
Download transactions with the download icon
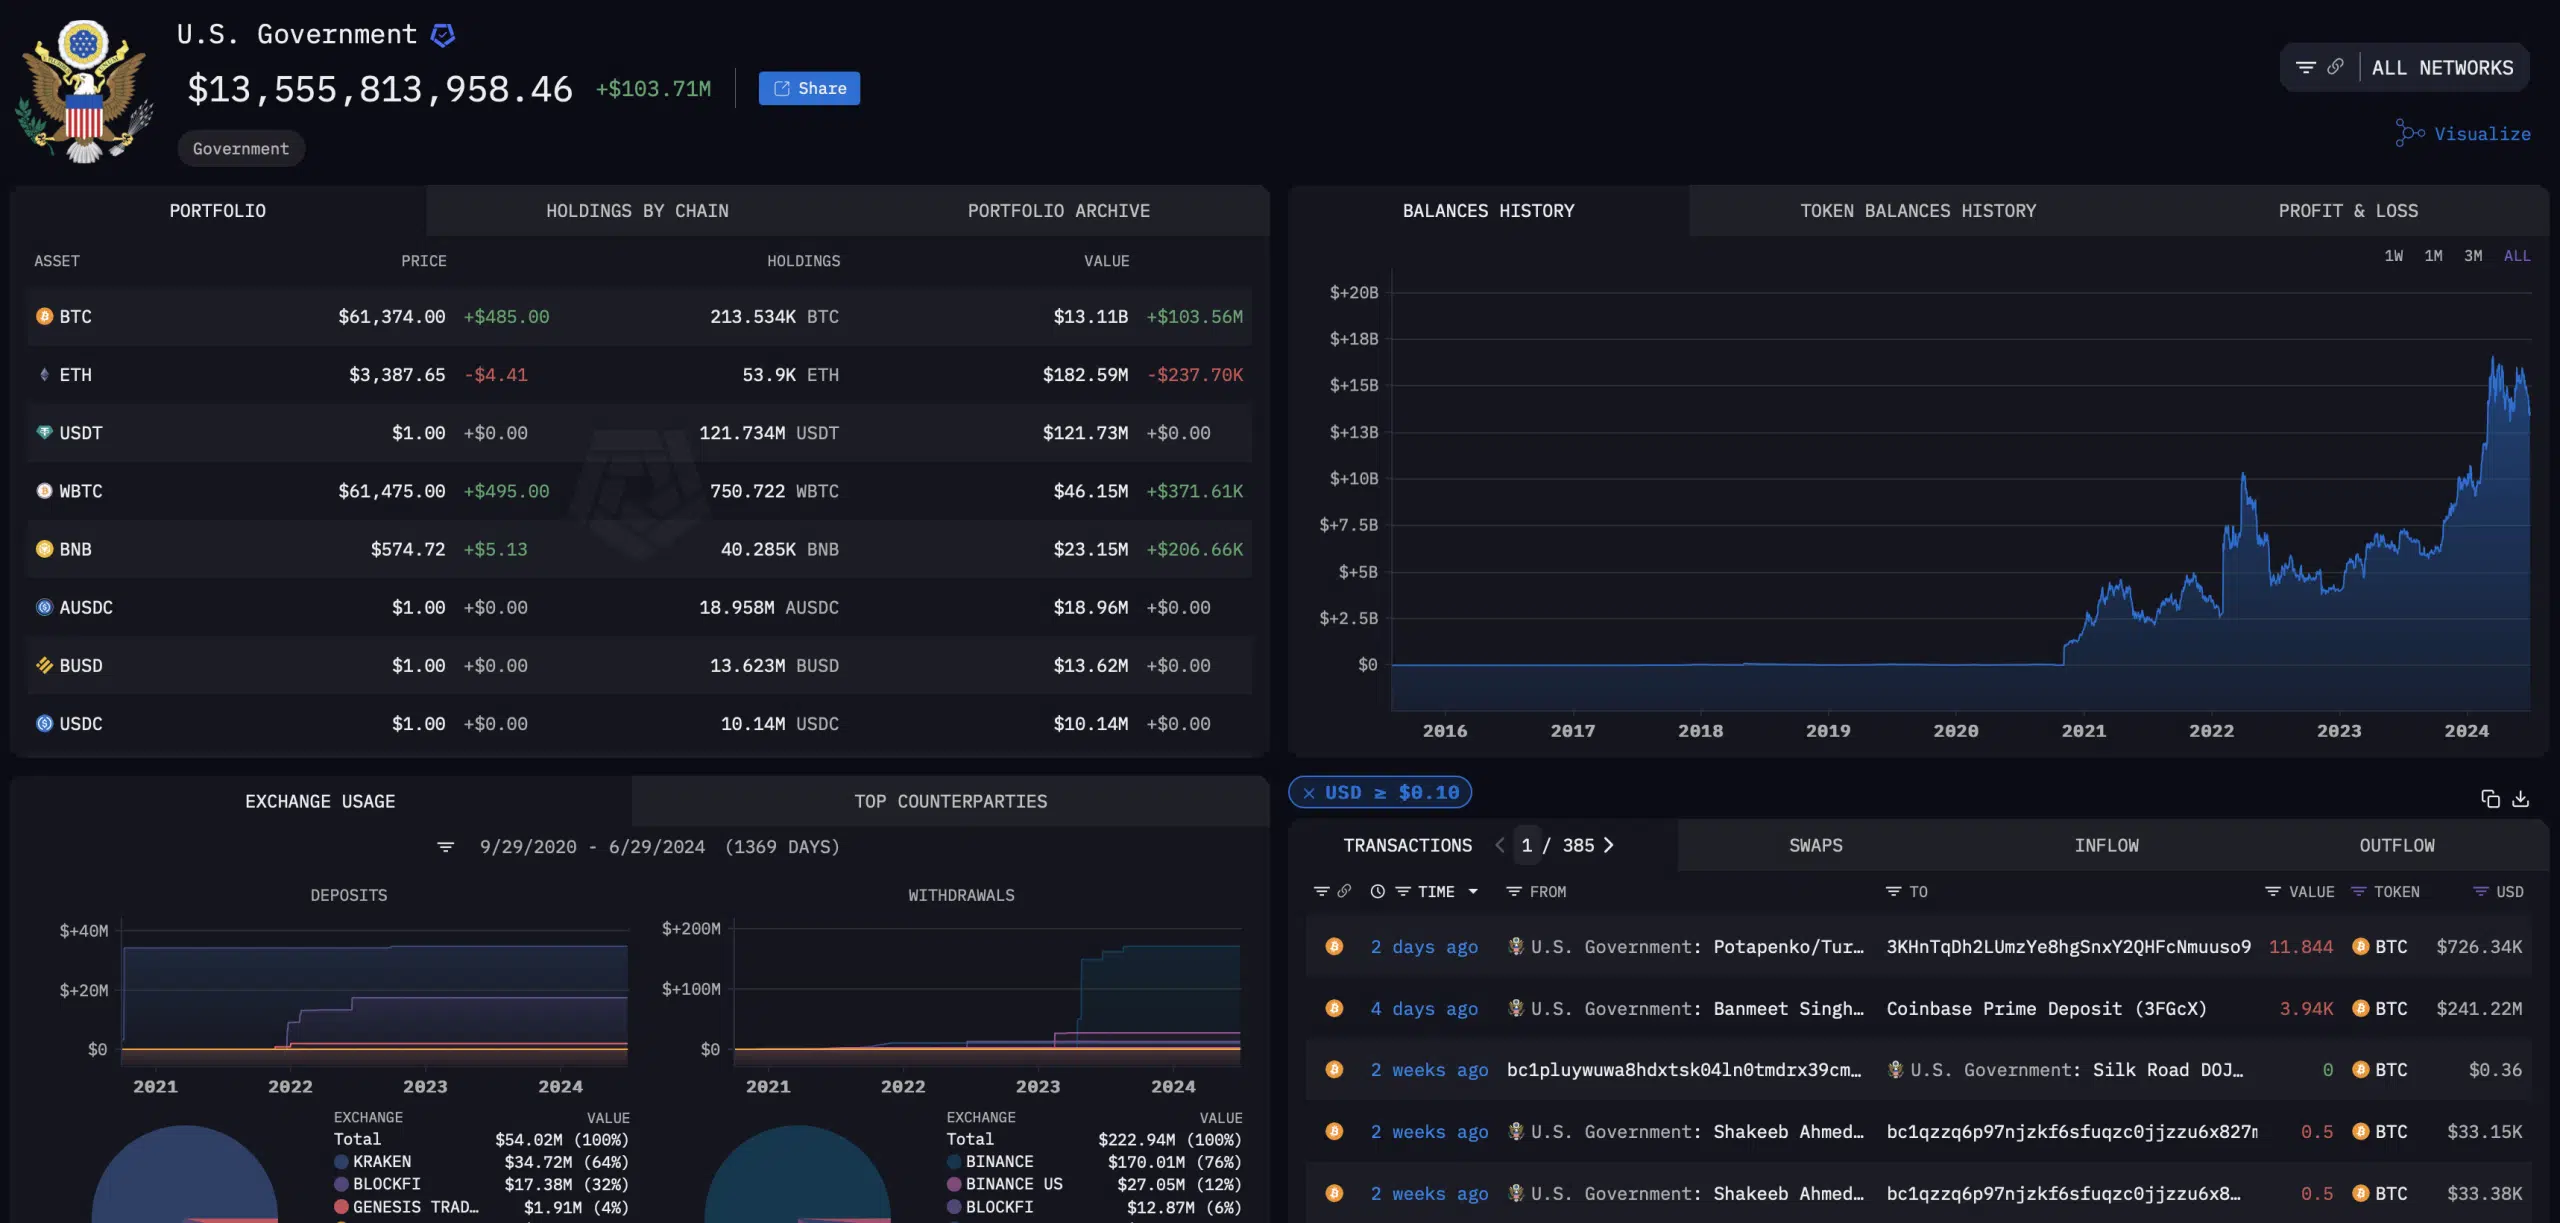[2520, 798]
